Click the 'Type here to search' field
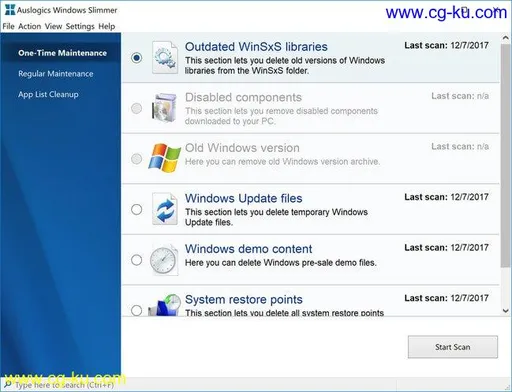512x392 pixels. tap(64, 385)
